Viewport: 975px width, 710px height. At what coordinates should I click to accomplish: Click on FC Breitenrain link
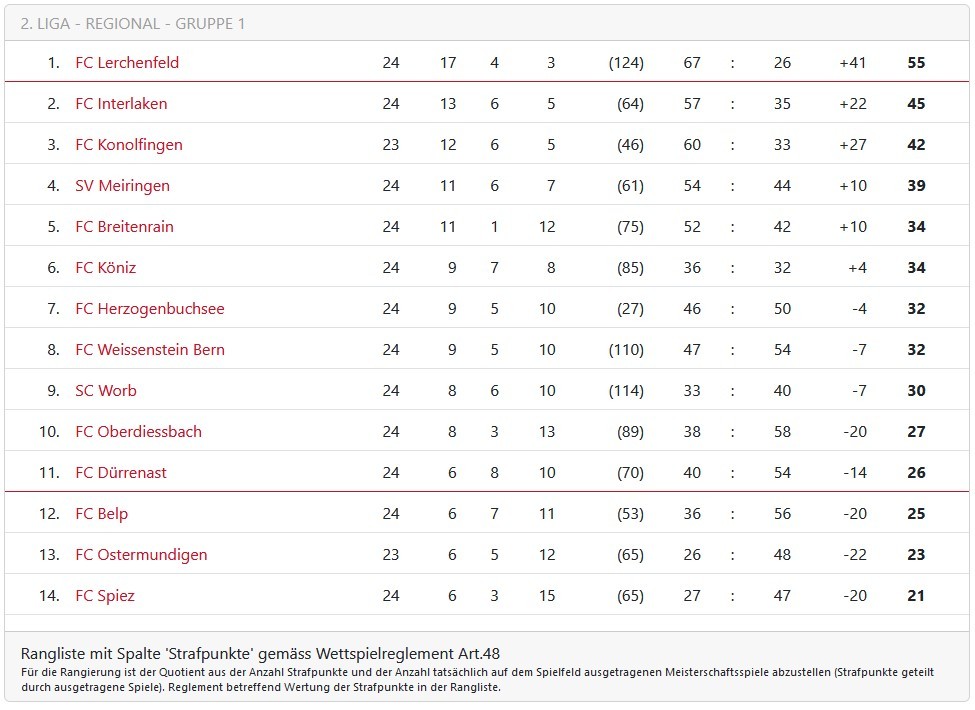point(124,227)
